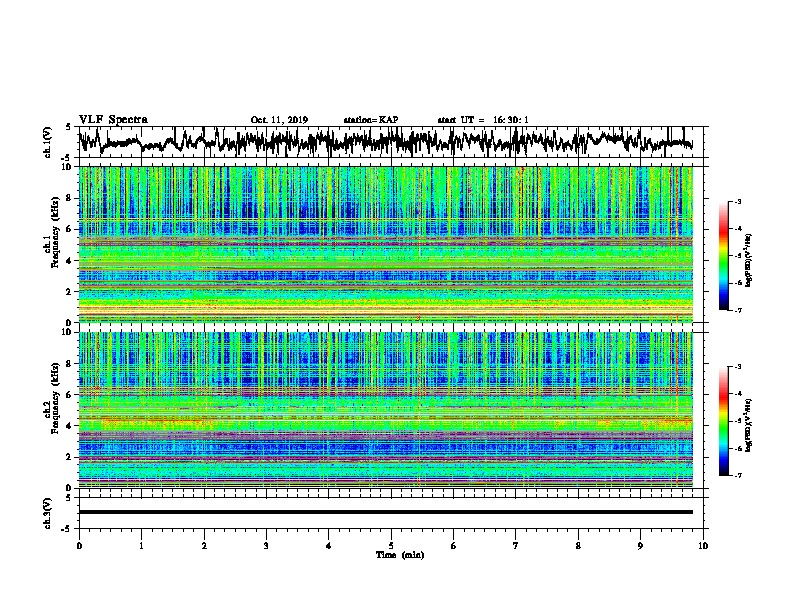Viewport: 792px width, 612px height.
Task: Click the "Time (min)" axis label
Action: pos(400,555)
